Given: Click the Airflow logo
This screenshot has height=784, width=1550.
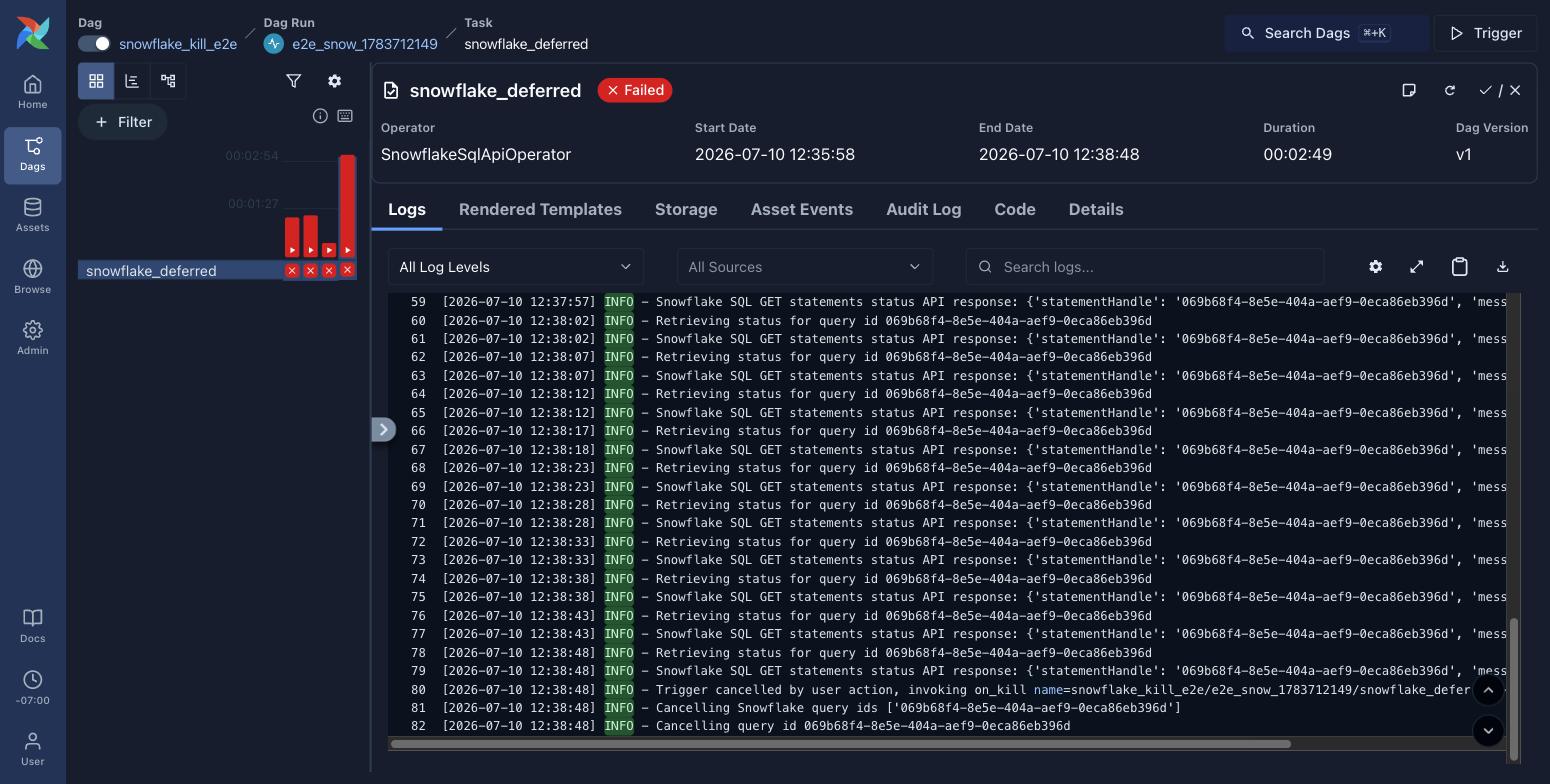Looking at the screenshot, I should 33,32.
